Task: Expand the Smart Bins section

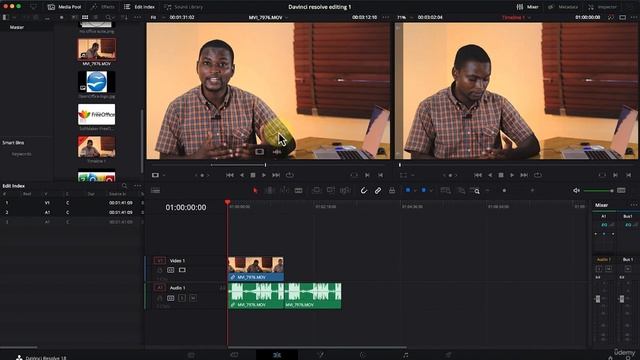Action: coord(13,143)
